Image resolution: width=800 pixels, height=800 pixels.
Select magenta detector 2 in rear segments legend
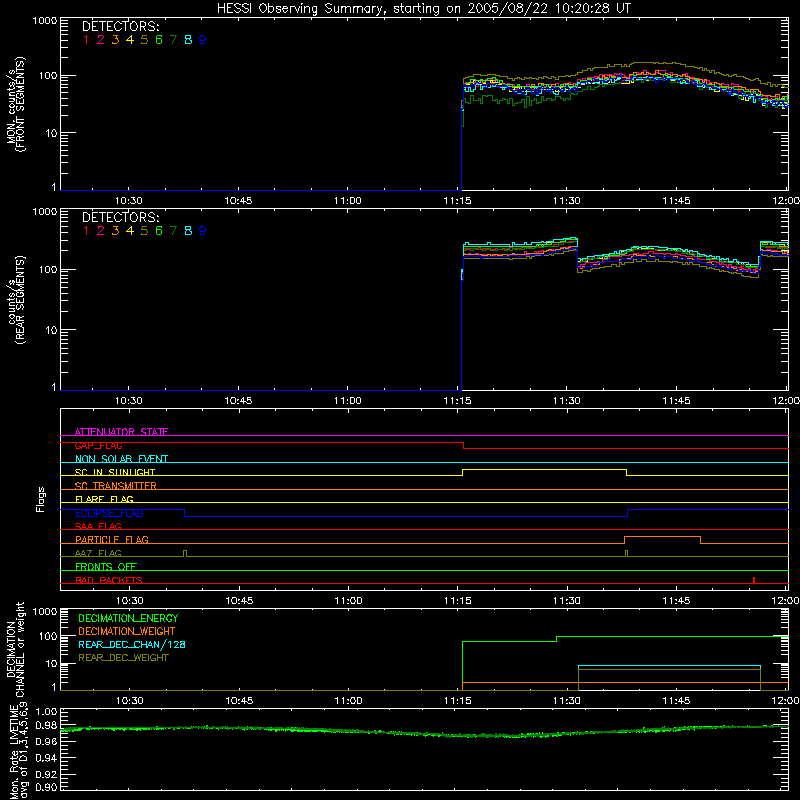click(x=101, y=231)
